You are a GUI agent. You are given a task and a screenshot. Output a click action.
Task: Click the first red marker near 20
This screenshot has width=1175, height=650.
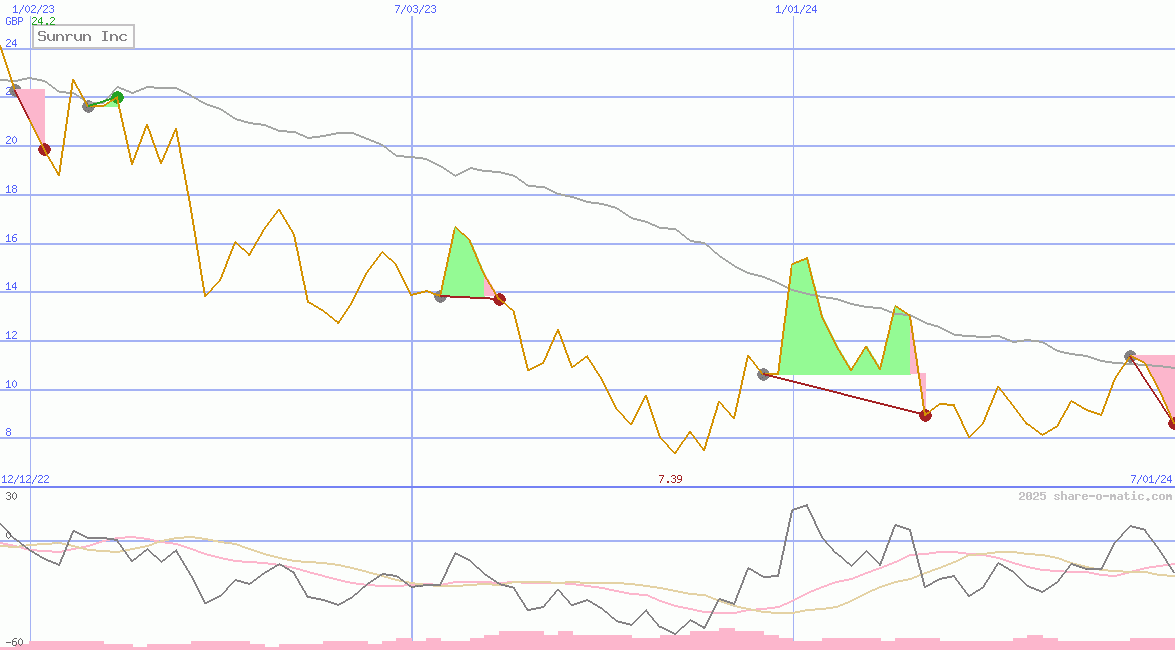click(44, 149)
